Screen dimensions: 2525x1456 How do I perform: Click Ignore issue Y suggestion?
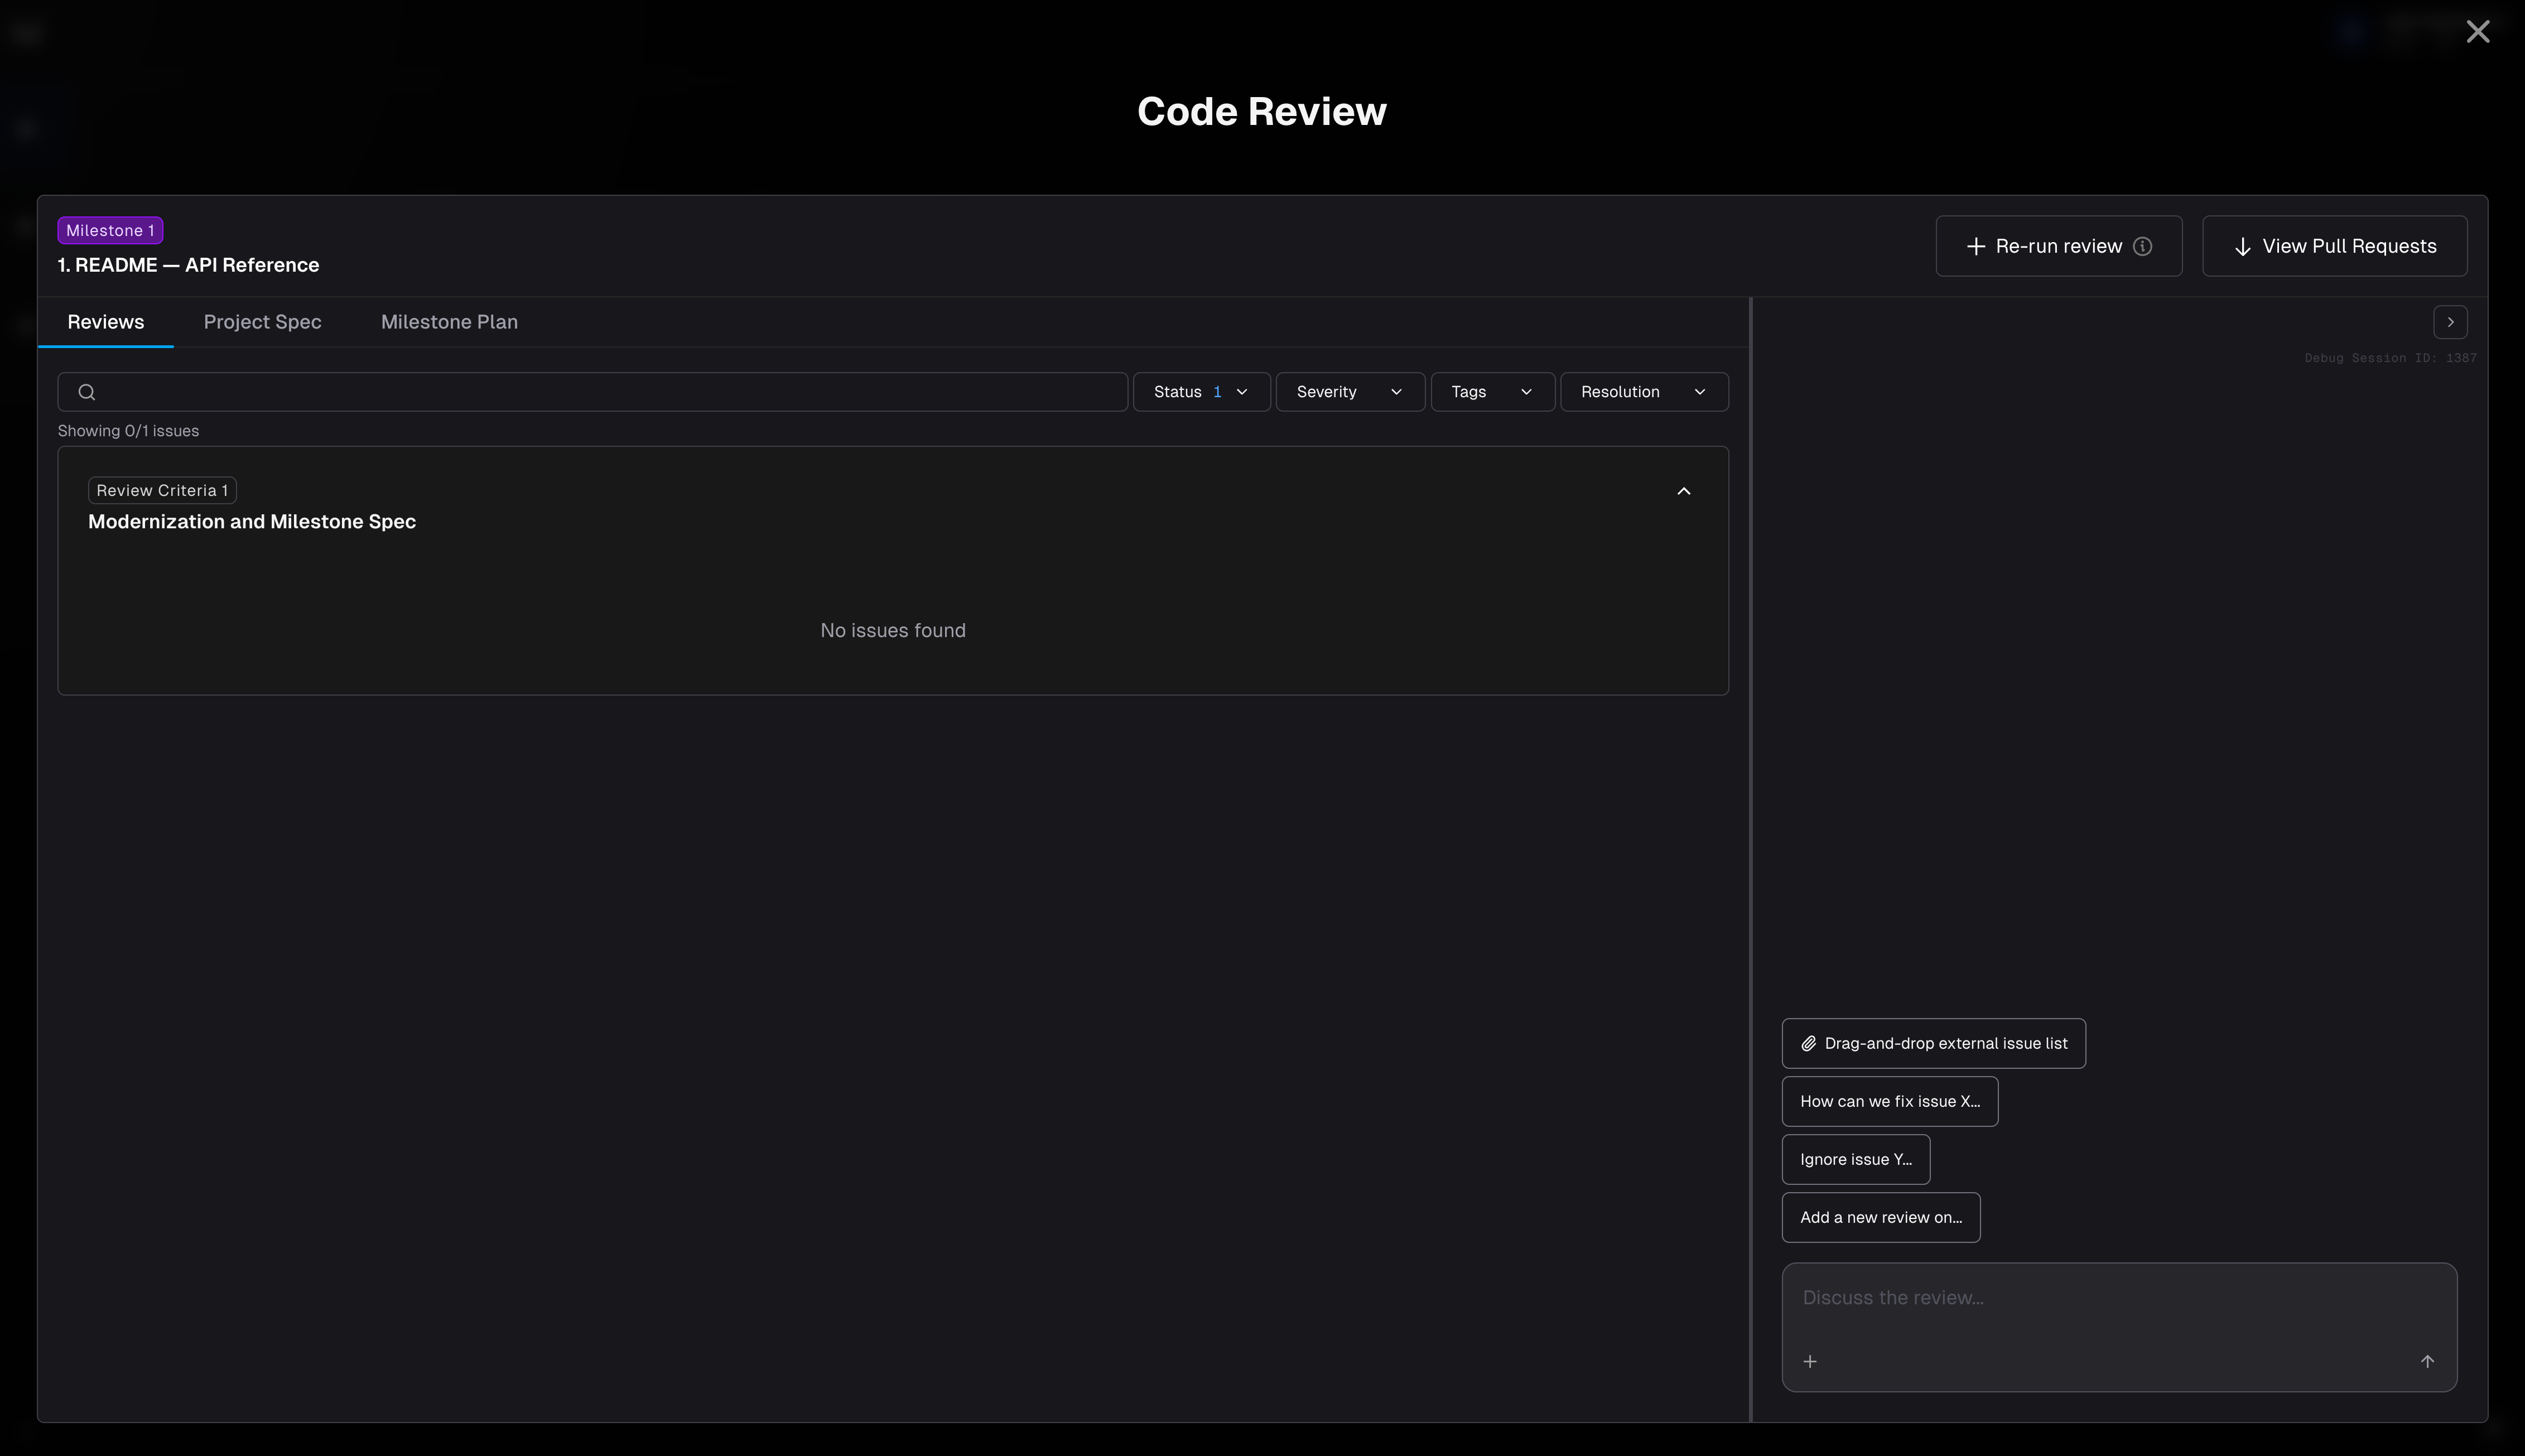click(1855, 1160)
